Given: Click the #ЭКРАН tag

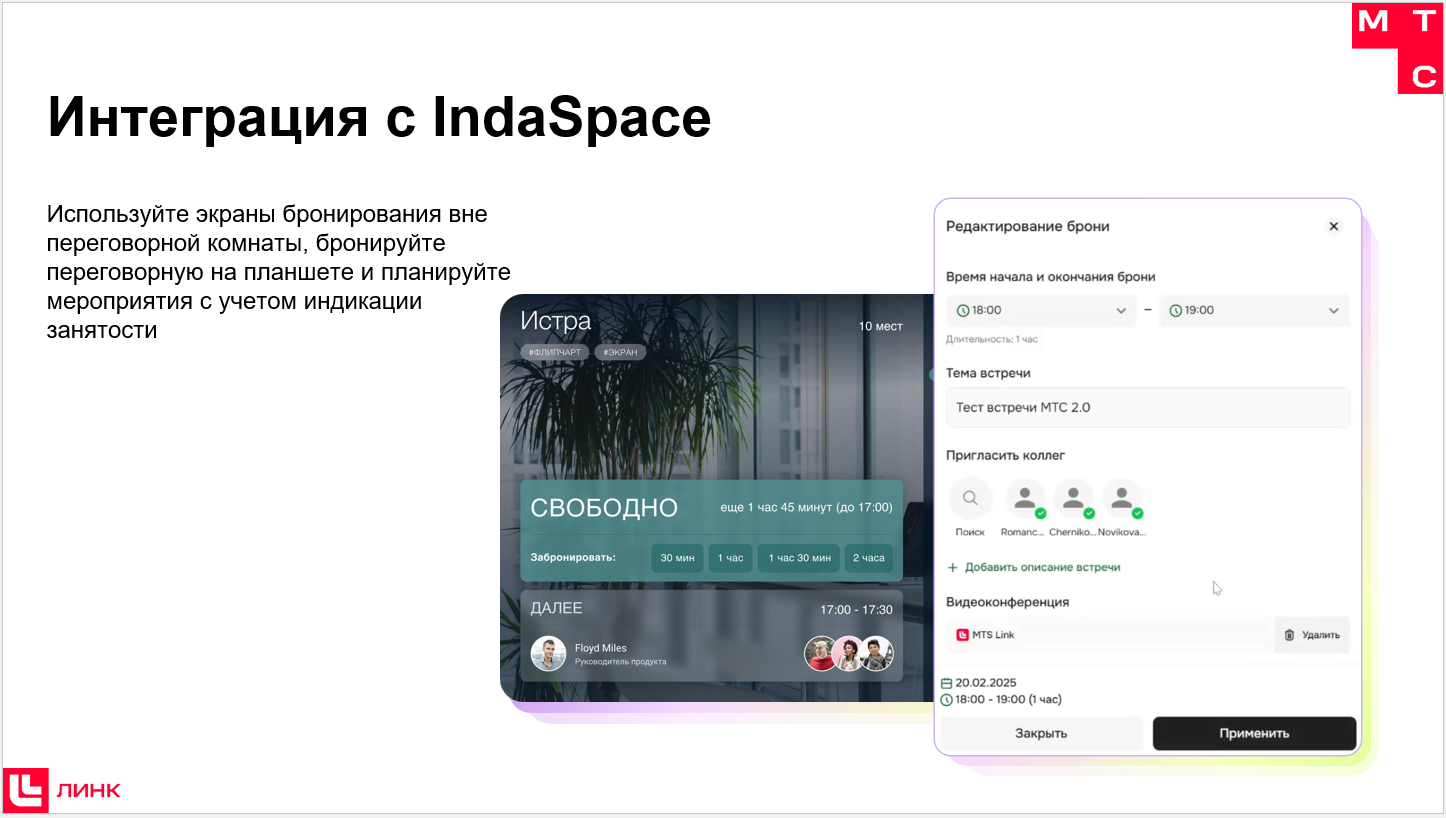Looking at the screenshot, I should 621,352.
